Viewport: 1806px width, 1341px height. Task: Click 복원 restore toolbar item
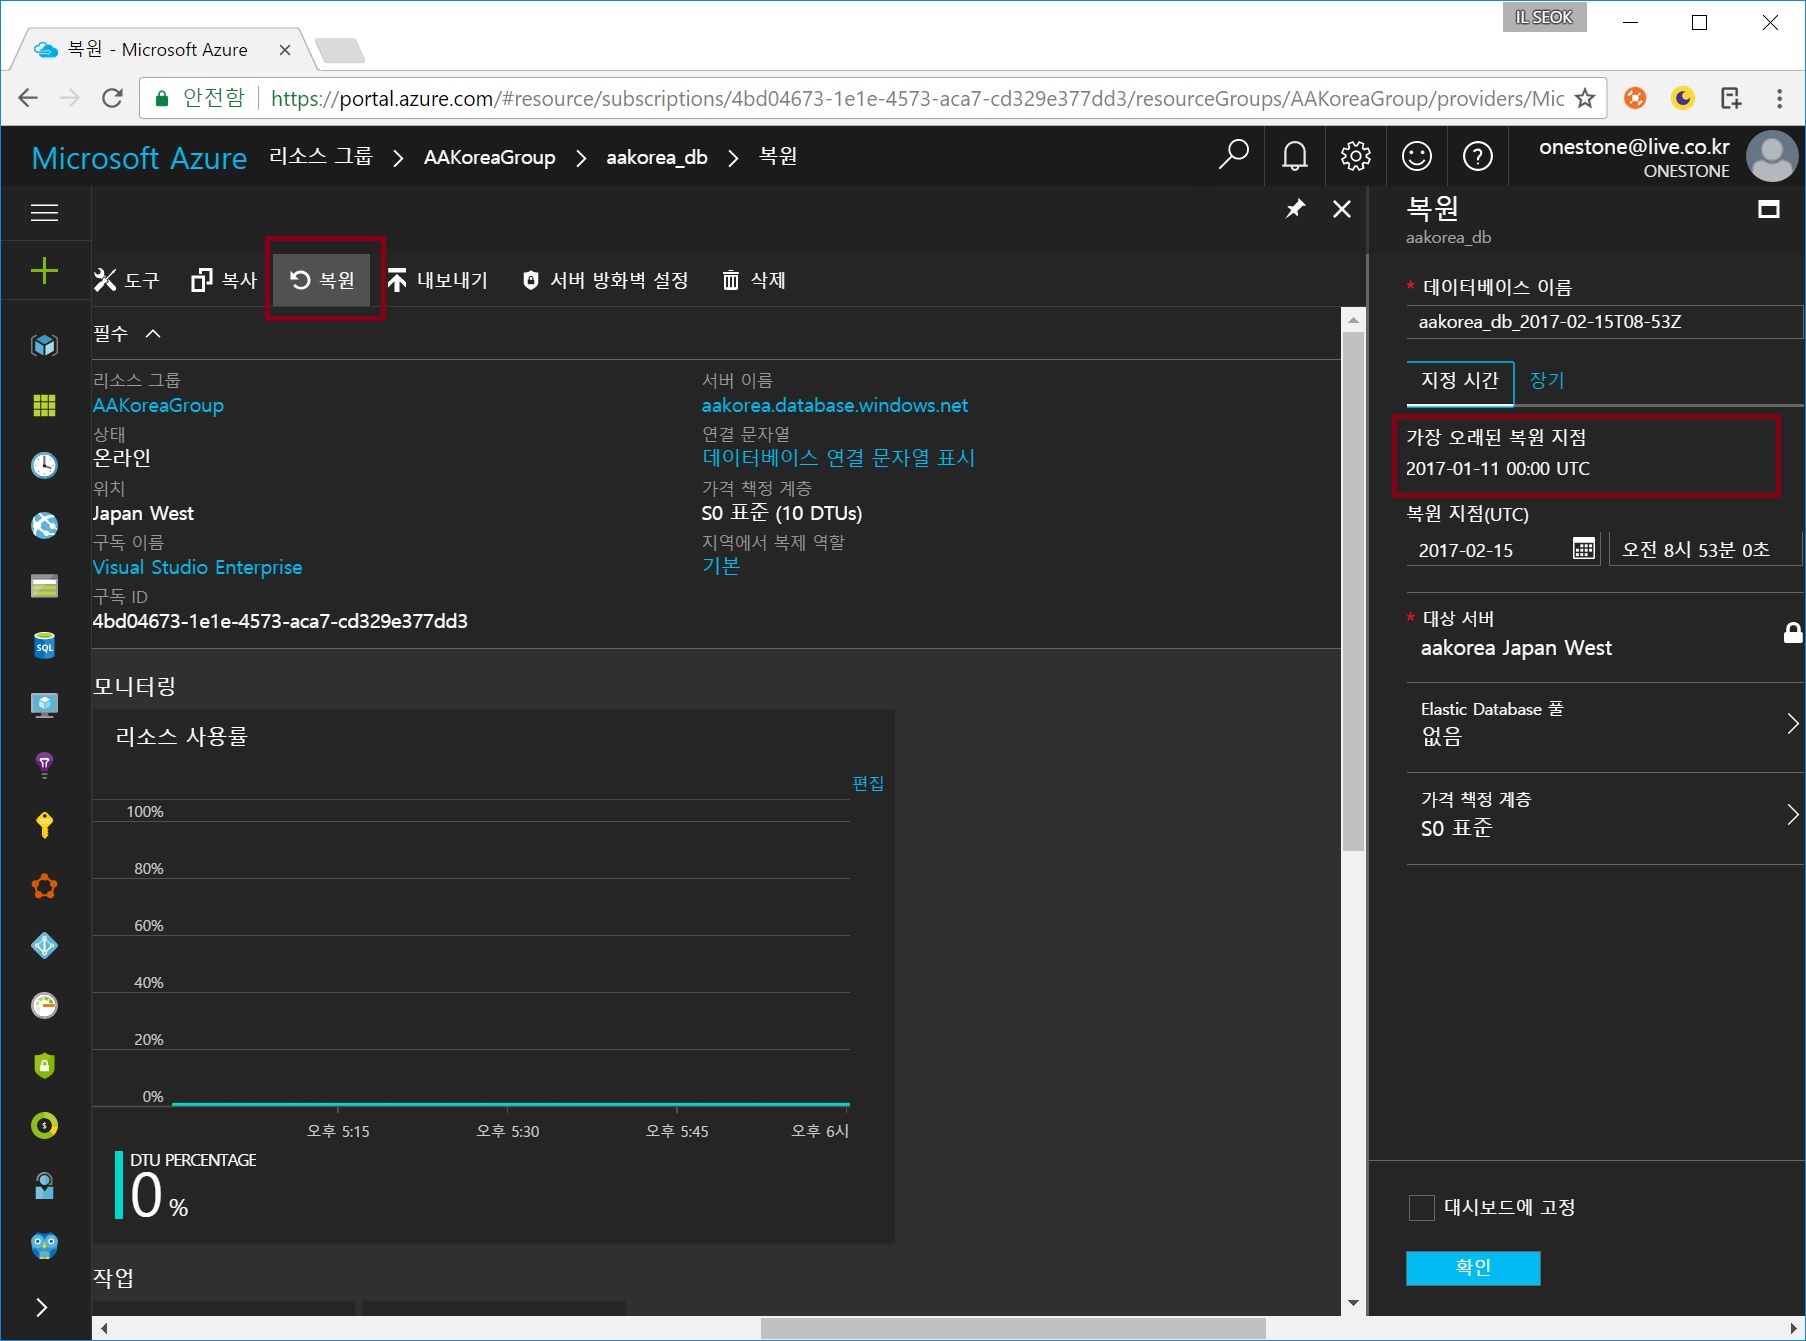pyautogui.click(x=324, y=280)
